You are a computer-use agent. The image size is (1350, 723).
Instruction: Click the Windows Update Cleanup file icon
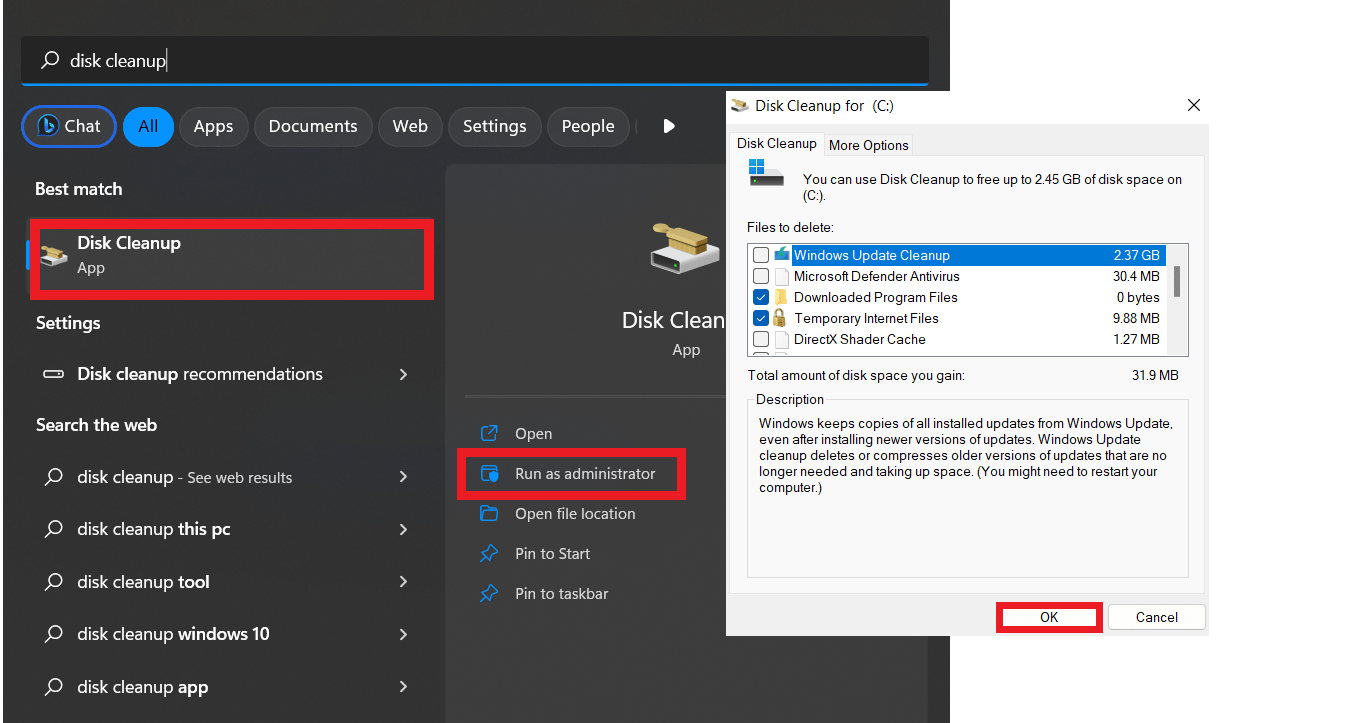(x=782, y=255)
